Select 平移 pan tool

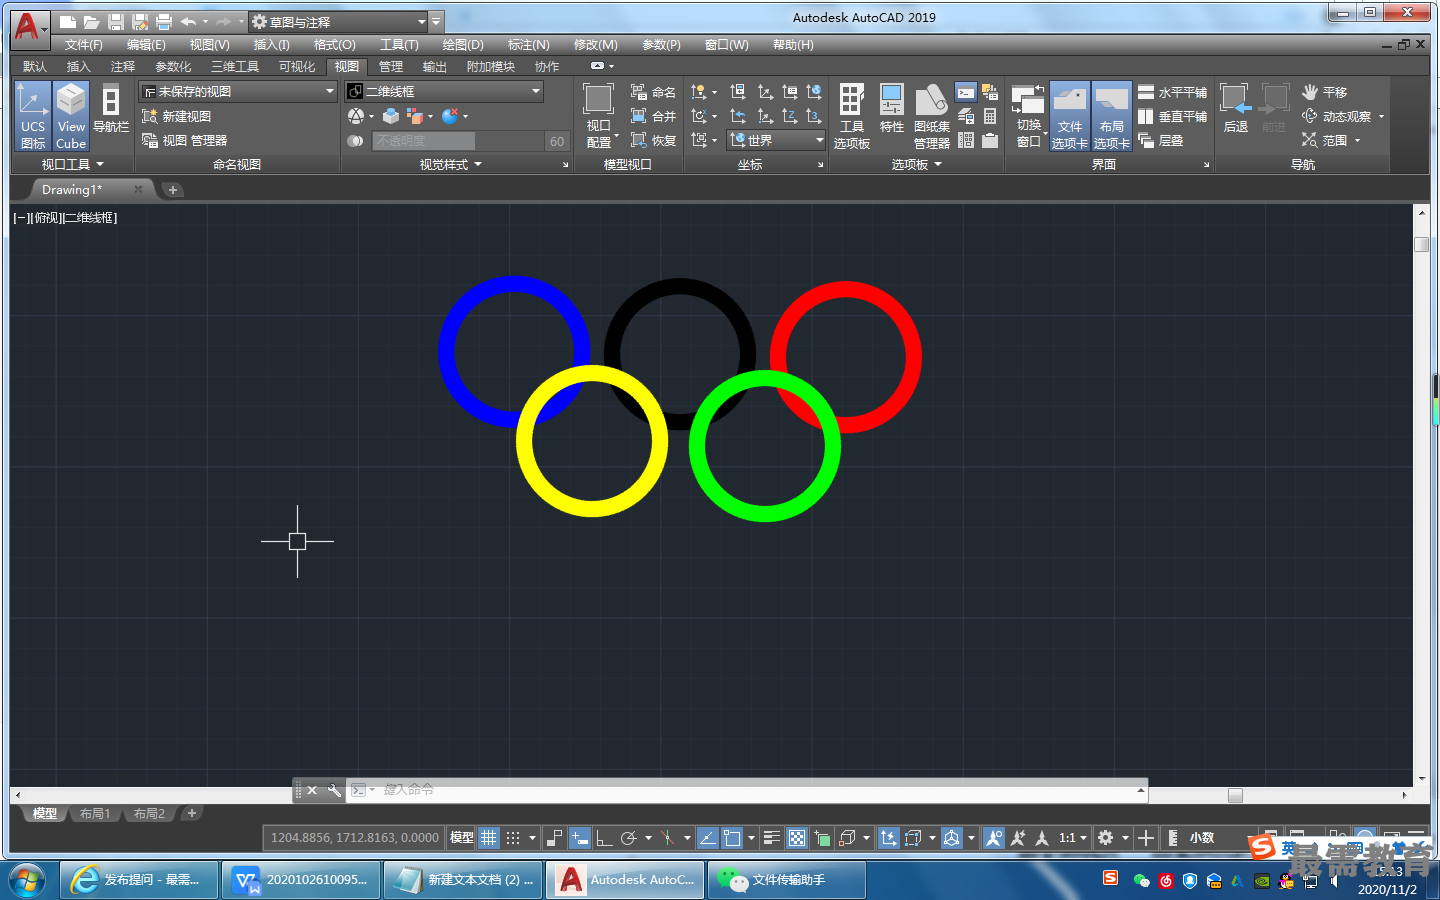[1325, 92]
